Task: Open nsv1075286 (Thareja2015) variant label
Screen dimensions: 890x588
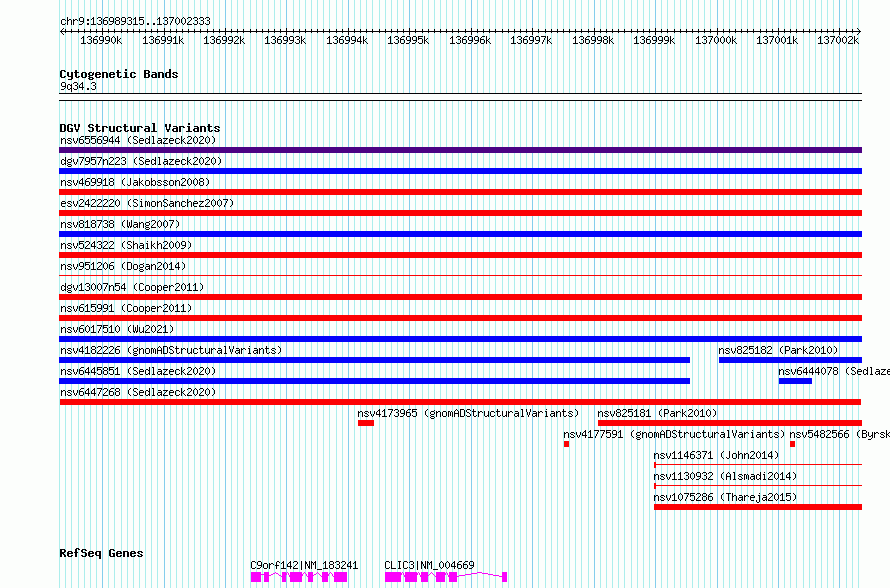Action: click(x=725, y=497)
